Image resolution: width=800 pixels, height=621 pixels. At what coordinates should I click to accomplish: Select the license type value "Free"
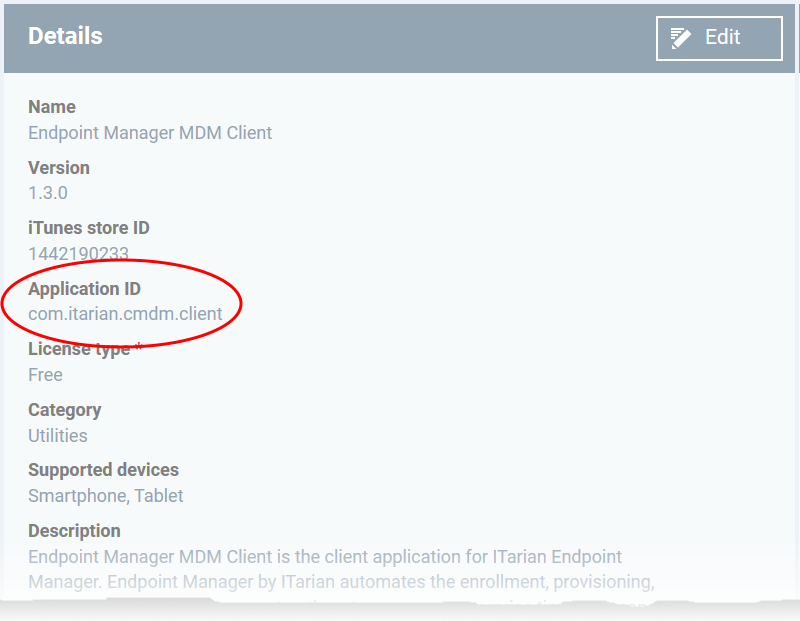[45, 375]
